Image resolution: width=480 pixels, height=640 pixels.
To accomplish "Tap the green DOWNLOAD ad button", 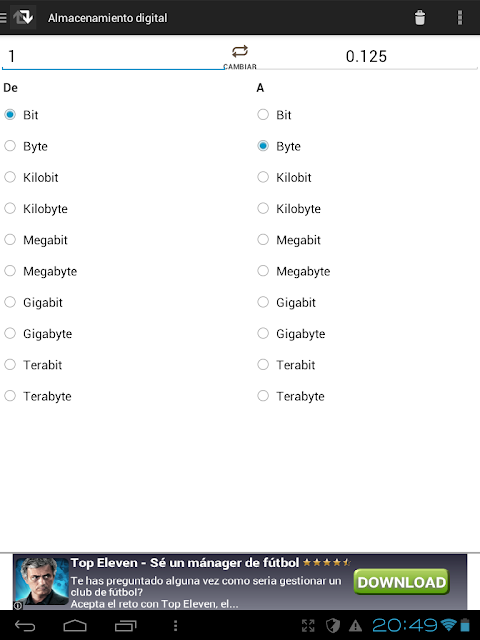I will (402, 582).
